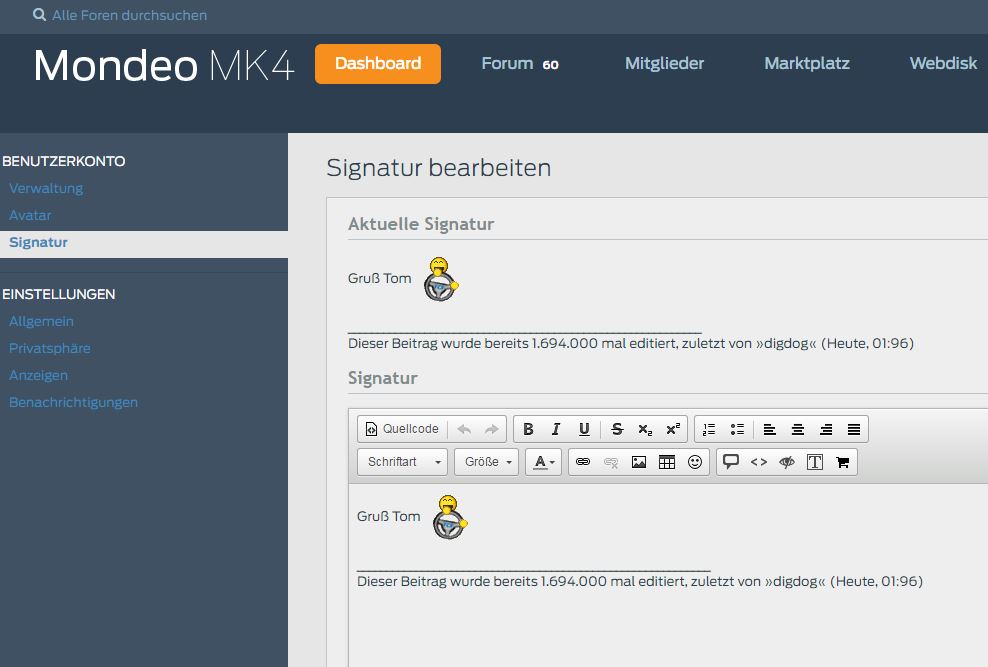This screenshot has width=988, height=667.
Task: Open Avatar settings in sidebar
Action: [x=30, y=215]
